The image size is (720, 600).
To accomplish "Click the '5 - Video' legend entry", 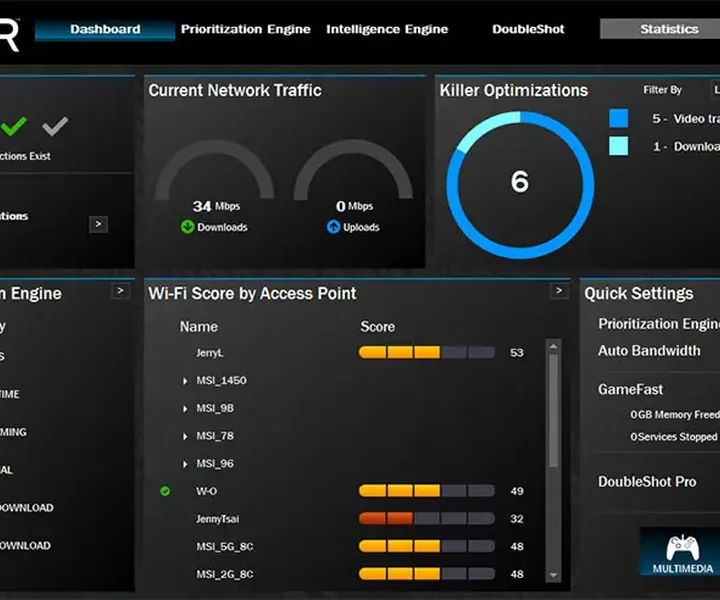I will [x=686, y=118].
